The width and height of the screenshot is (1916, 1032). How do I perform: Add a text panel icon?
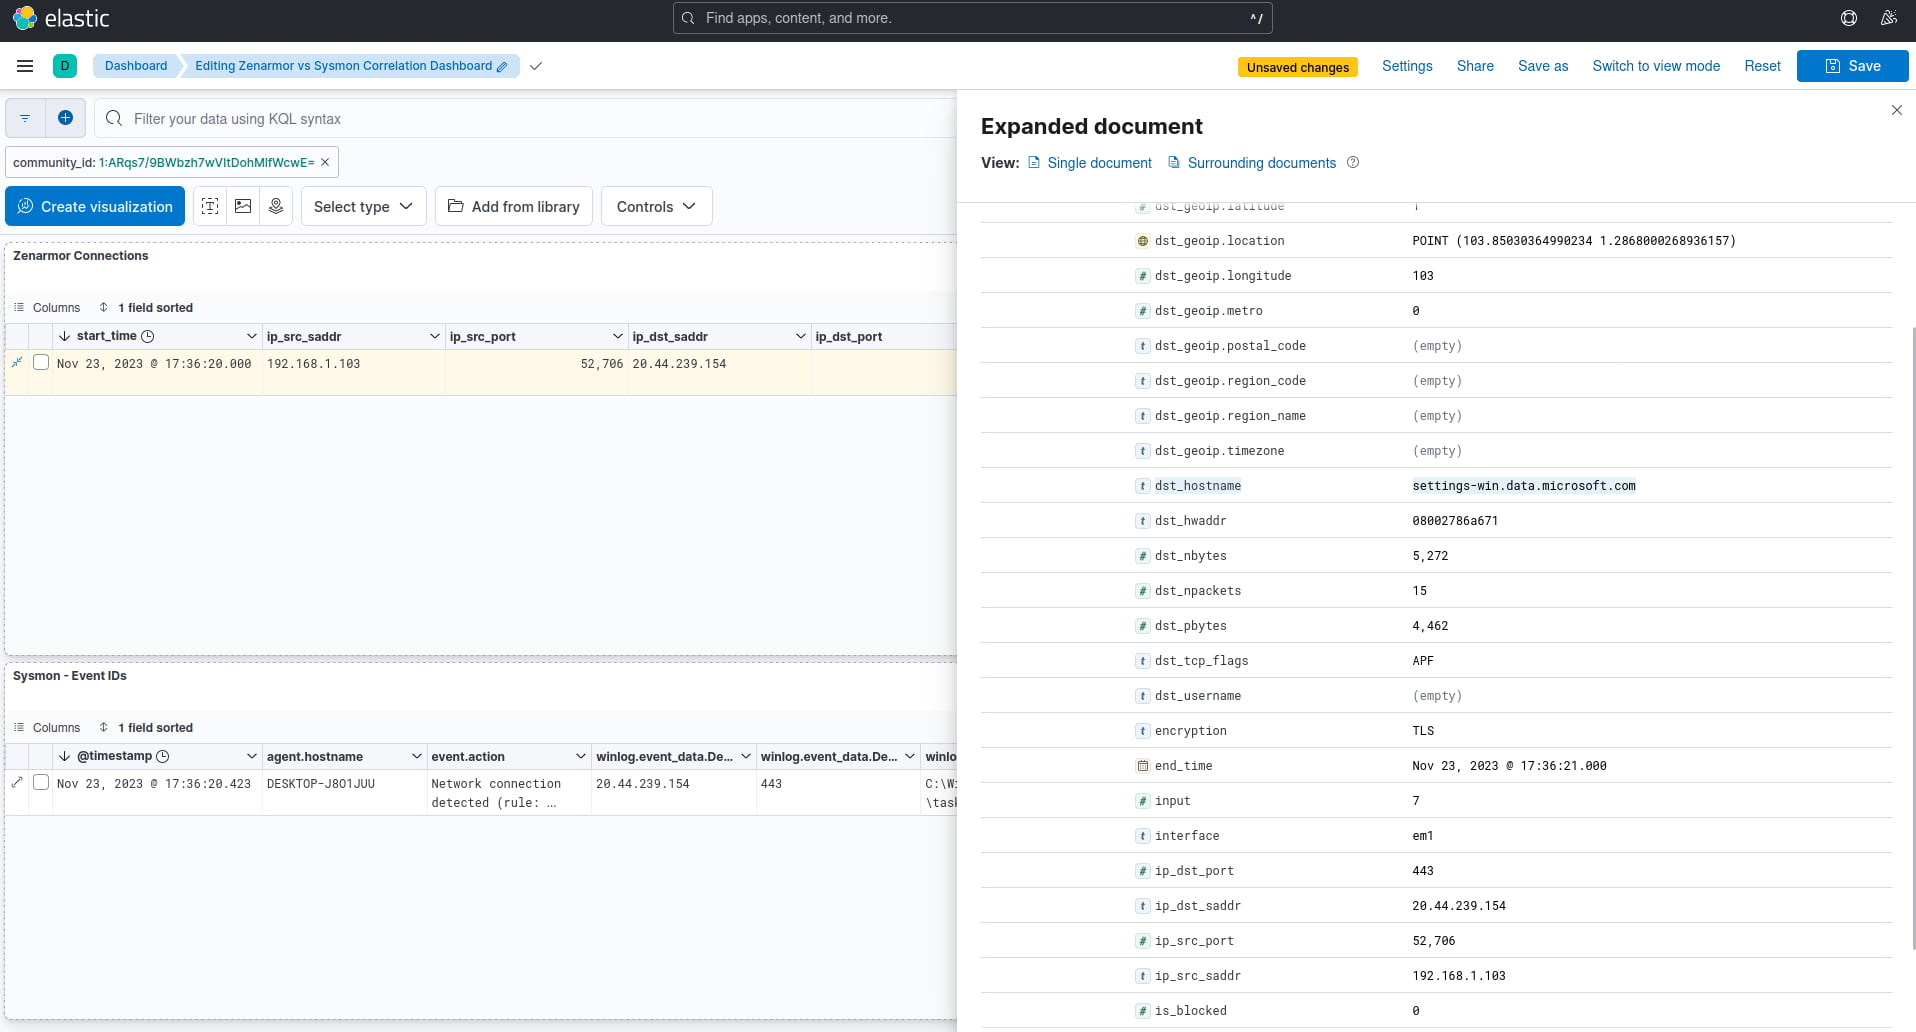coord(210,206)
